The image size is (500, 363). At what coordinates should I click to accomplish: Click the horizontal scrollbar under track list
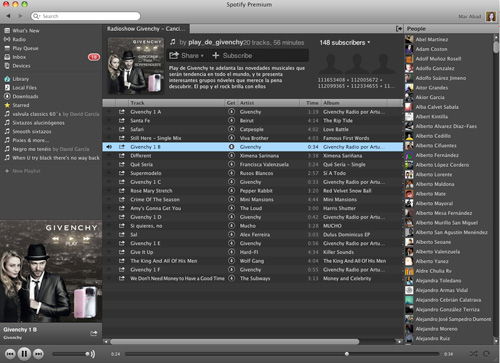tap(235, 341)
